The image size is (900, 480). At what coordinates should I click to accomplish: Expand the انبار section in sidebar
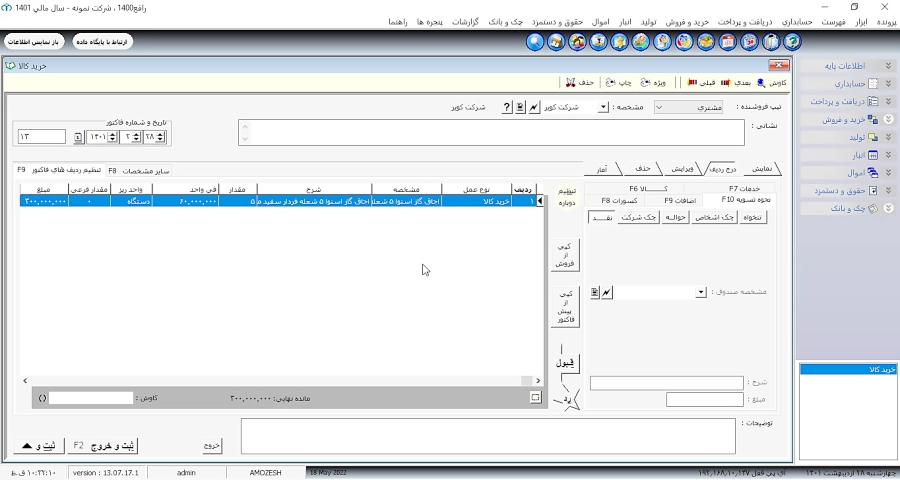click(889, 155)
